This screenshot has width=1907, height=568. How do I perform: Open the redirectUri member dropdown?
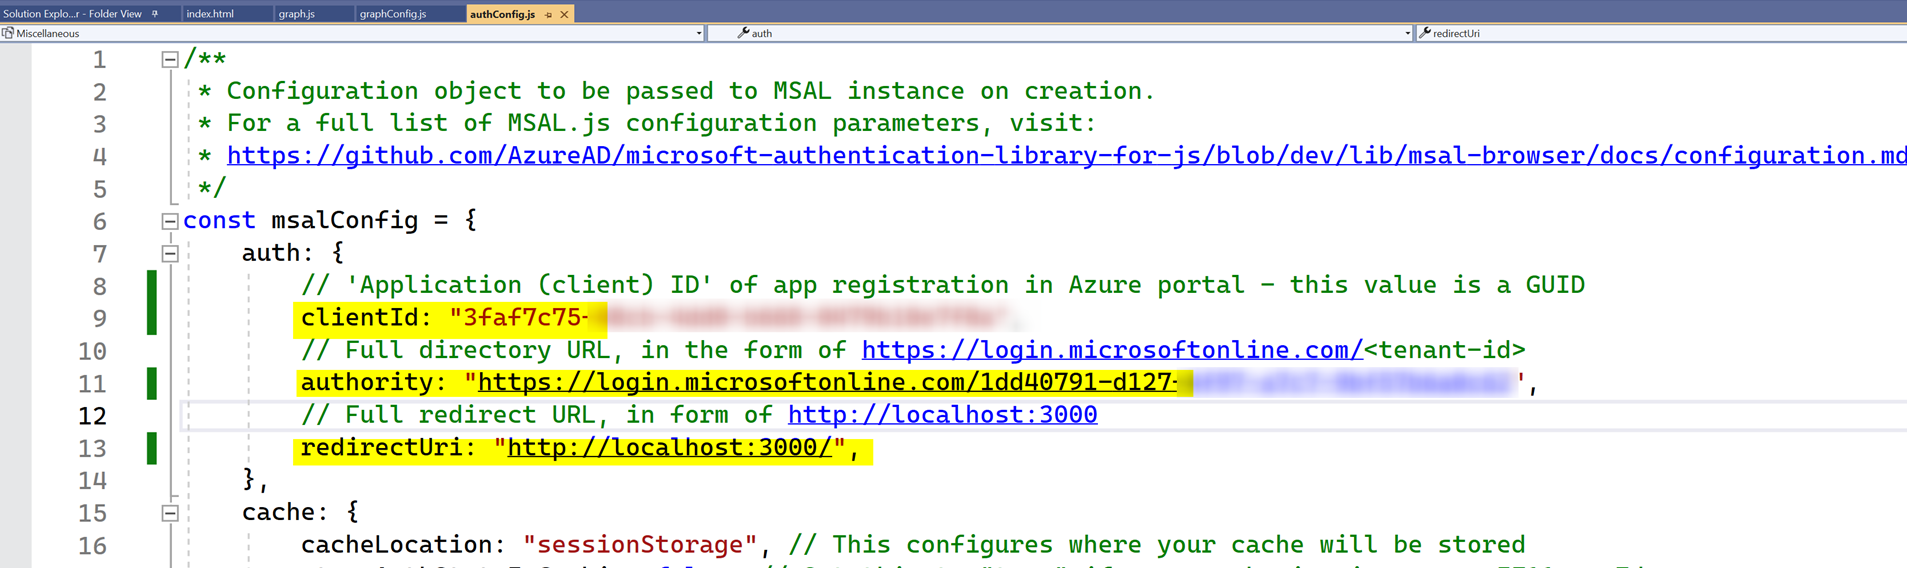click(x=1660, y=34)
